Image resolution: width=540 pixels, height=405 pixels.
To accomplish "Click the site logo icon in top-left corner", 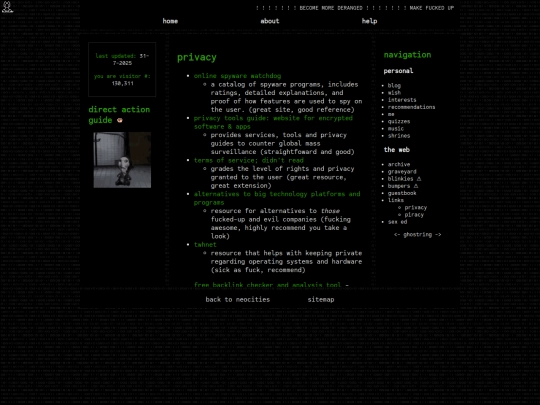I will 7,7.
